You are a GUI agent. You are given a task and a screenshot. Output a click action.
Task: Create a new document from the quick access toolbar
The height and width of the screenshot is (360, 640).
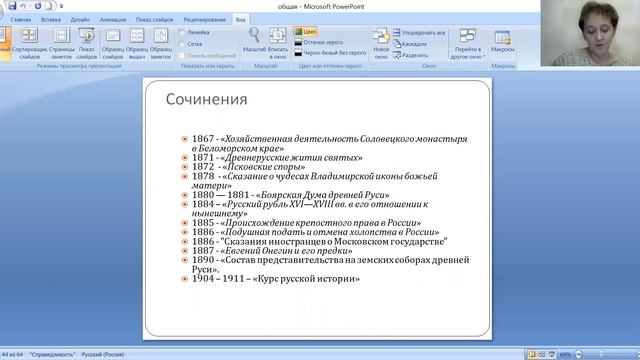pyautogui.click(x=49, y=6)
